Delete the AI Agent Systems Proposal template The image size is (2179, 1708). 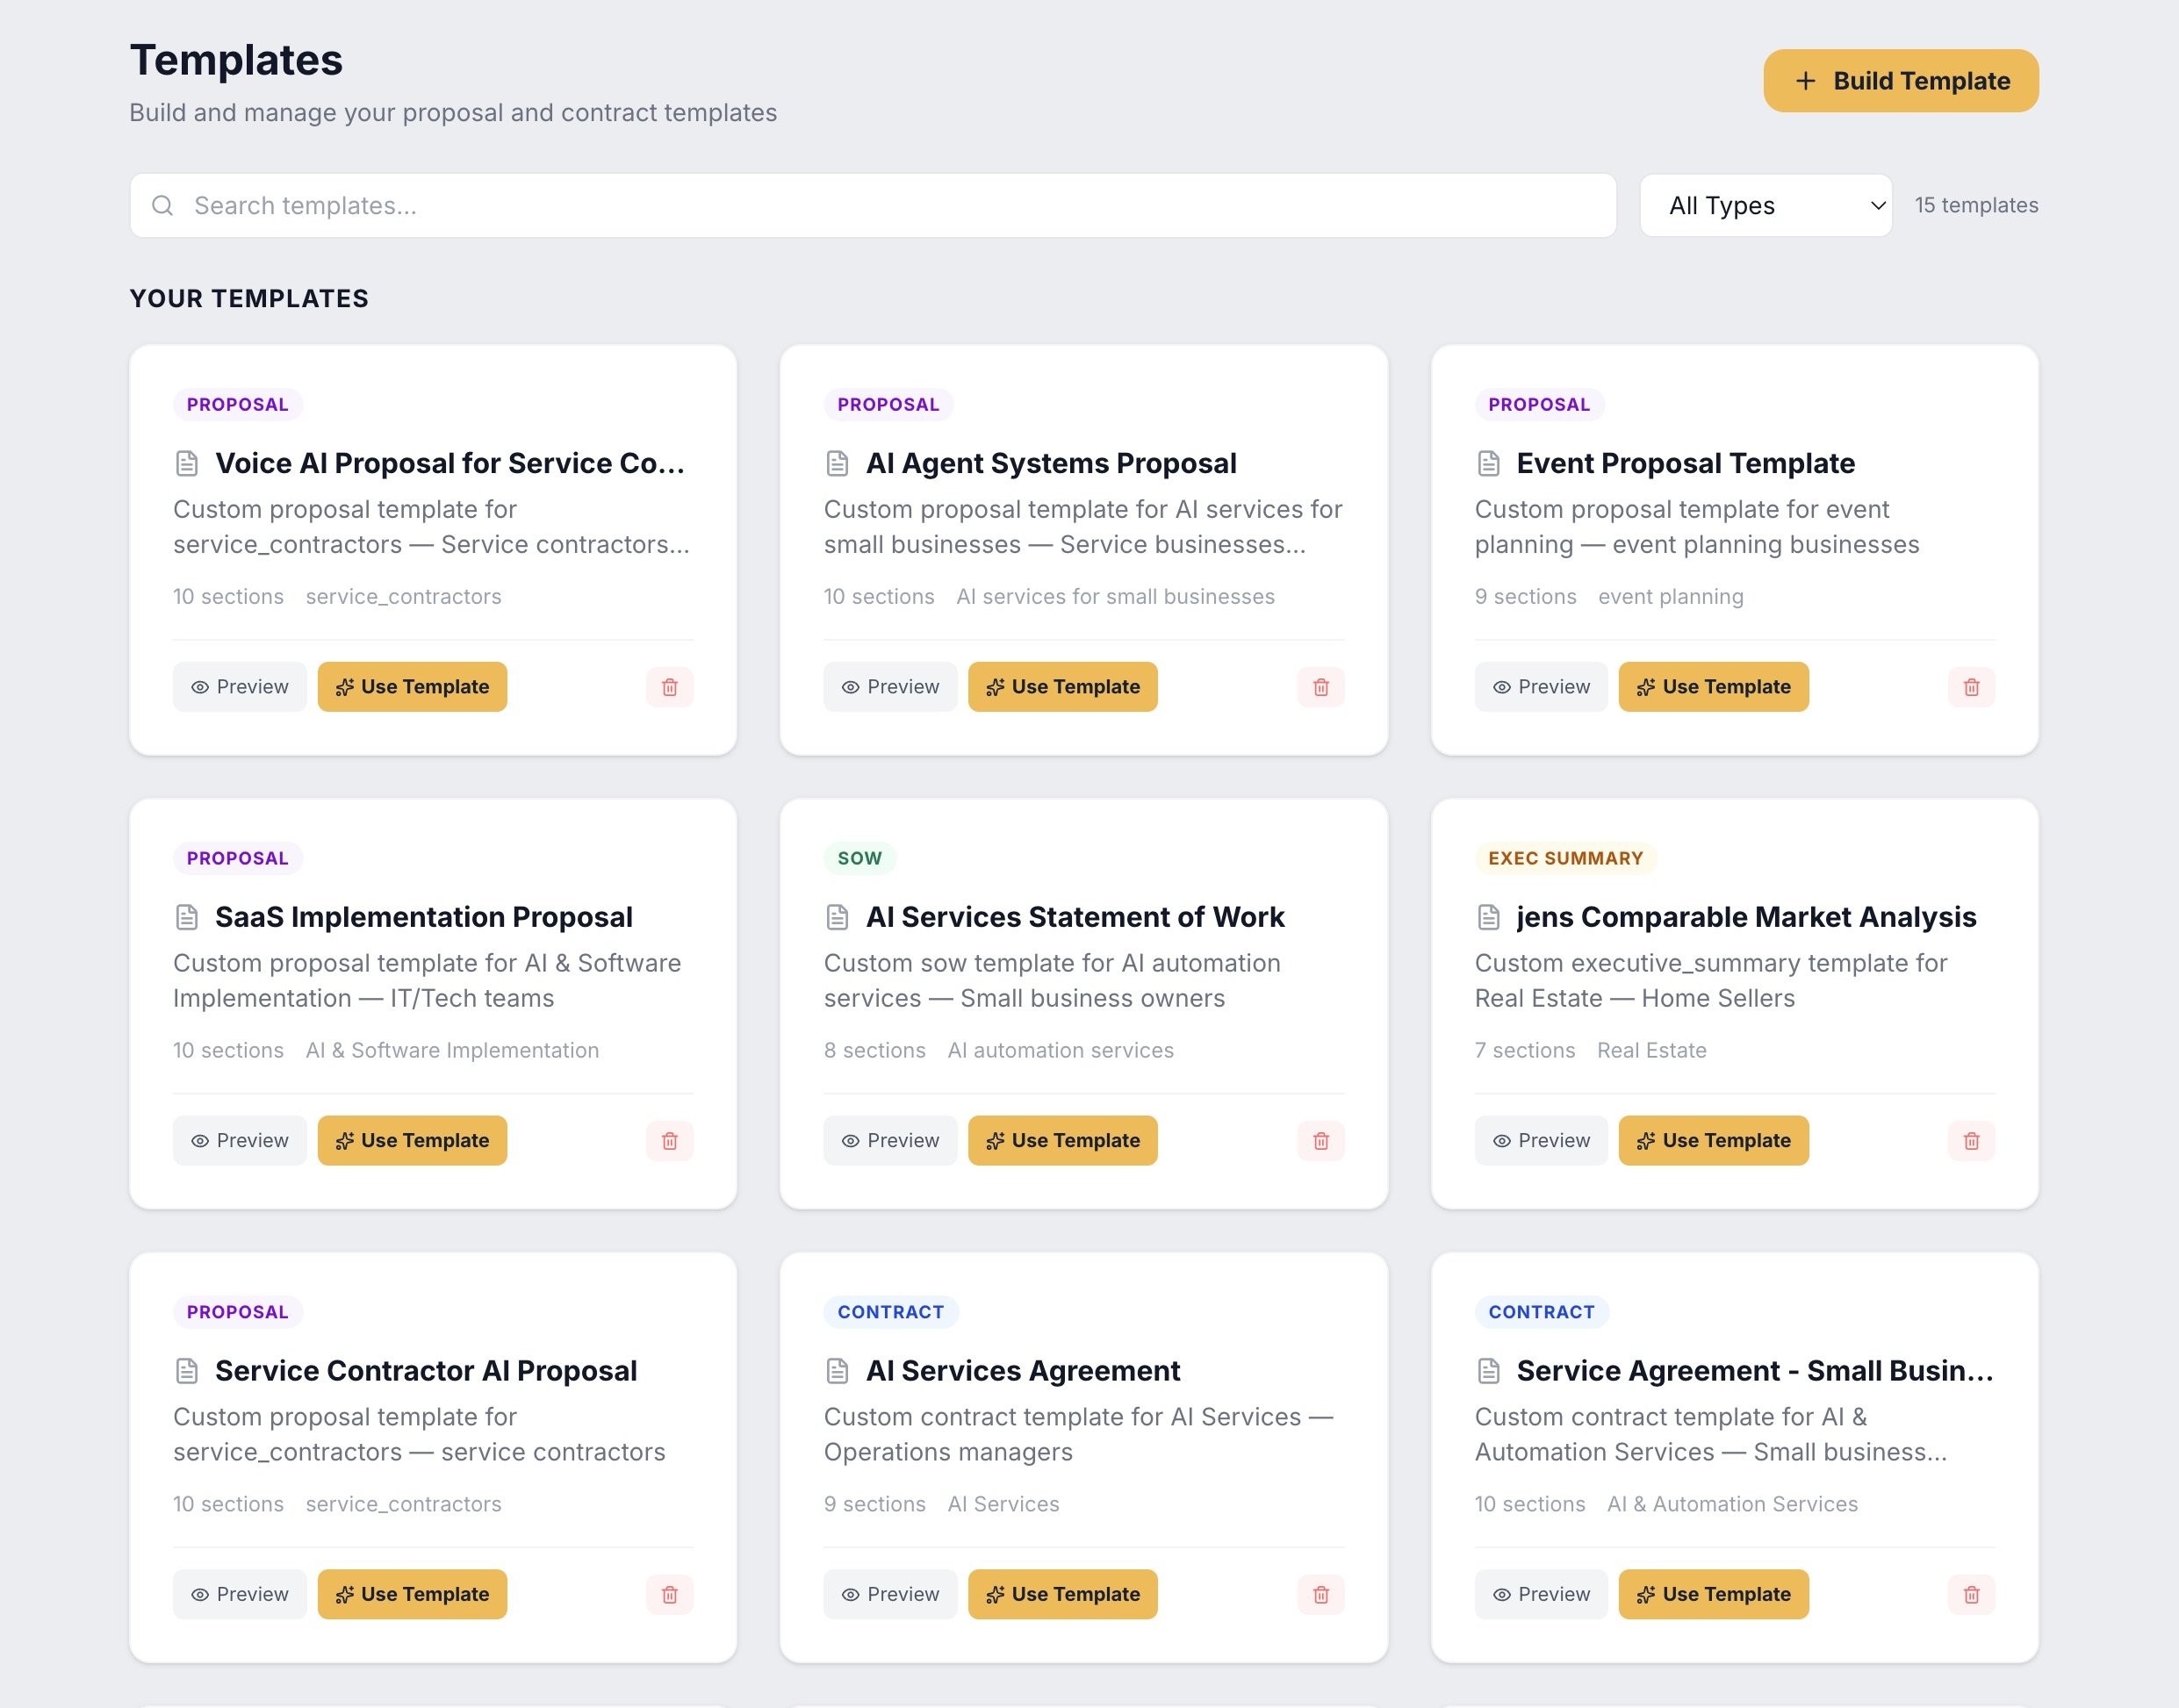click(1320, 687)
